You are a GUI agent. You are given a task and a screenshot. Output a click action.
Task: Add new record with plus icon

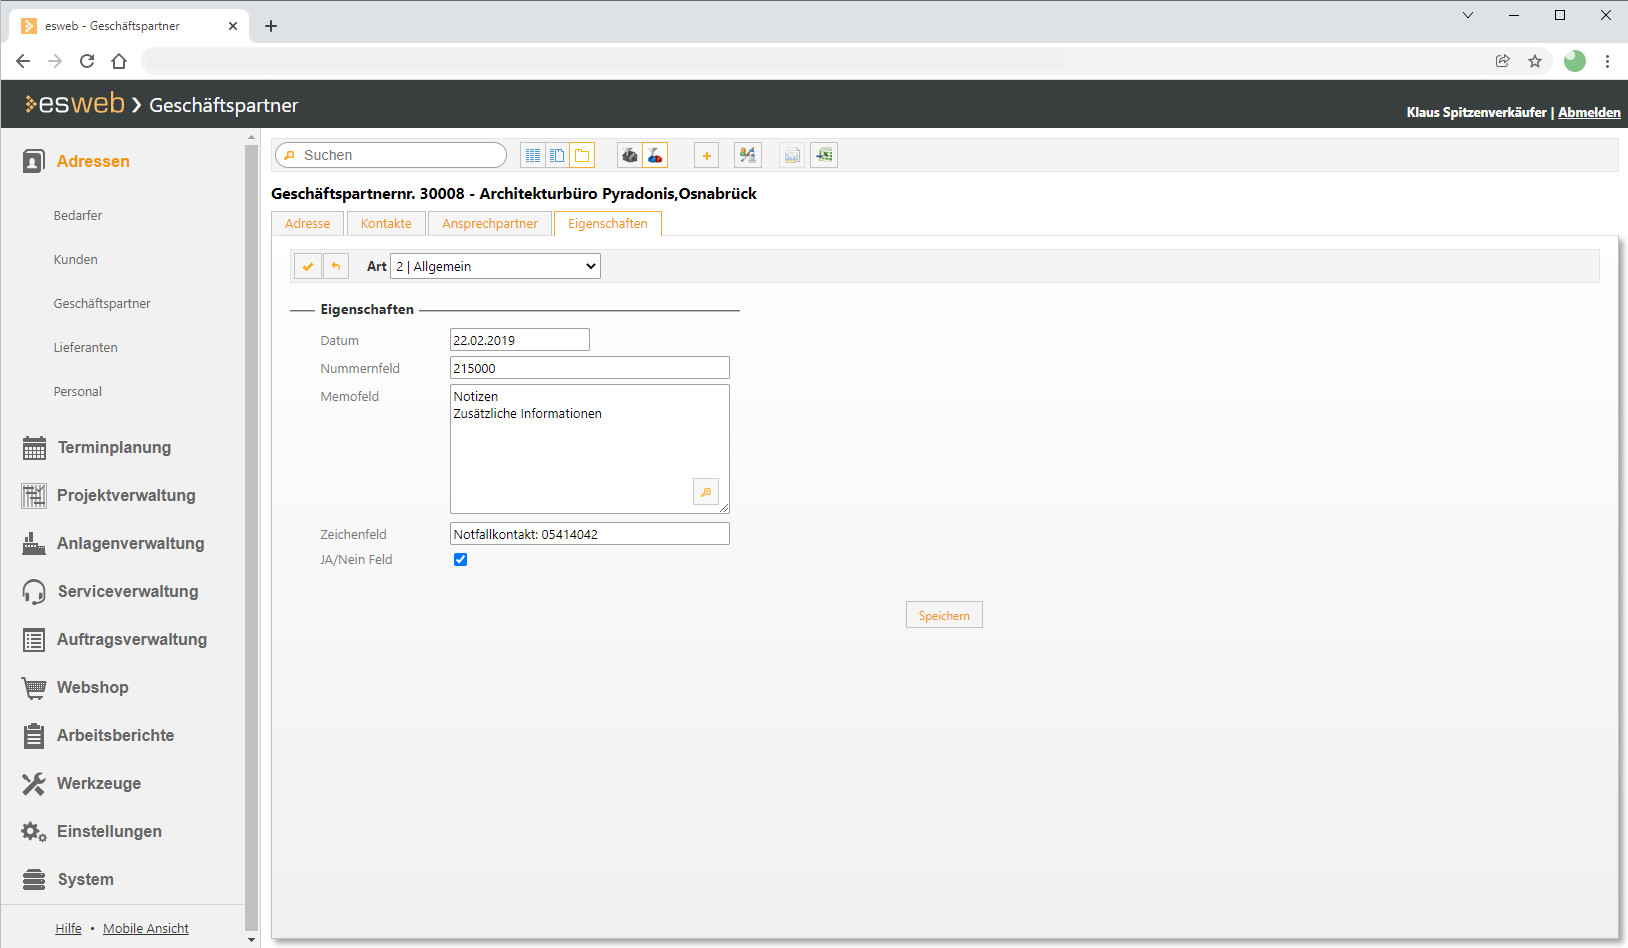pos(707,155)
